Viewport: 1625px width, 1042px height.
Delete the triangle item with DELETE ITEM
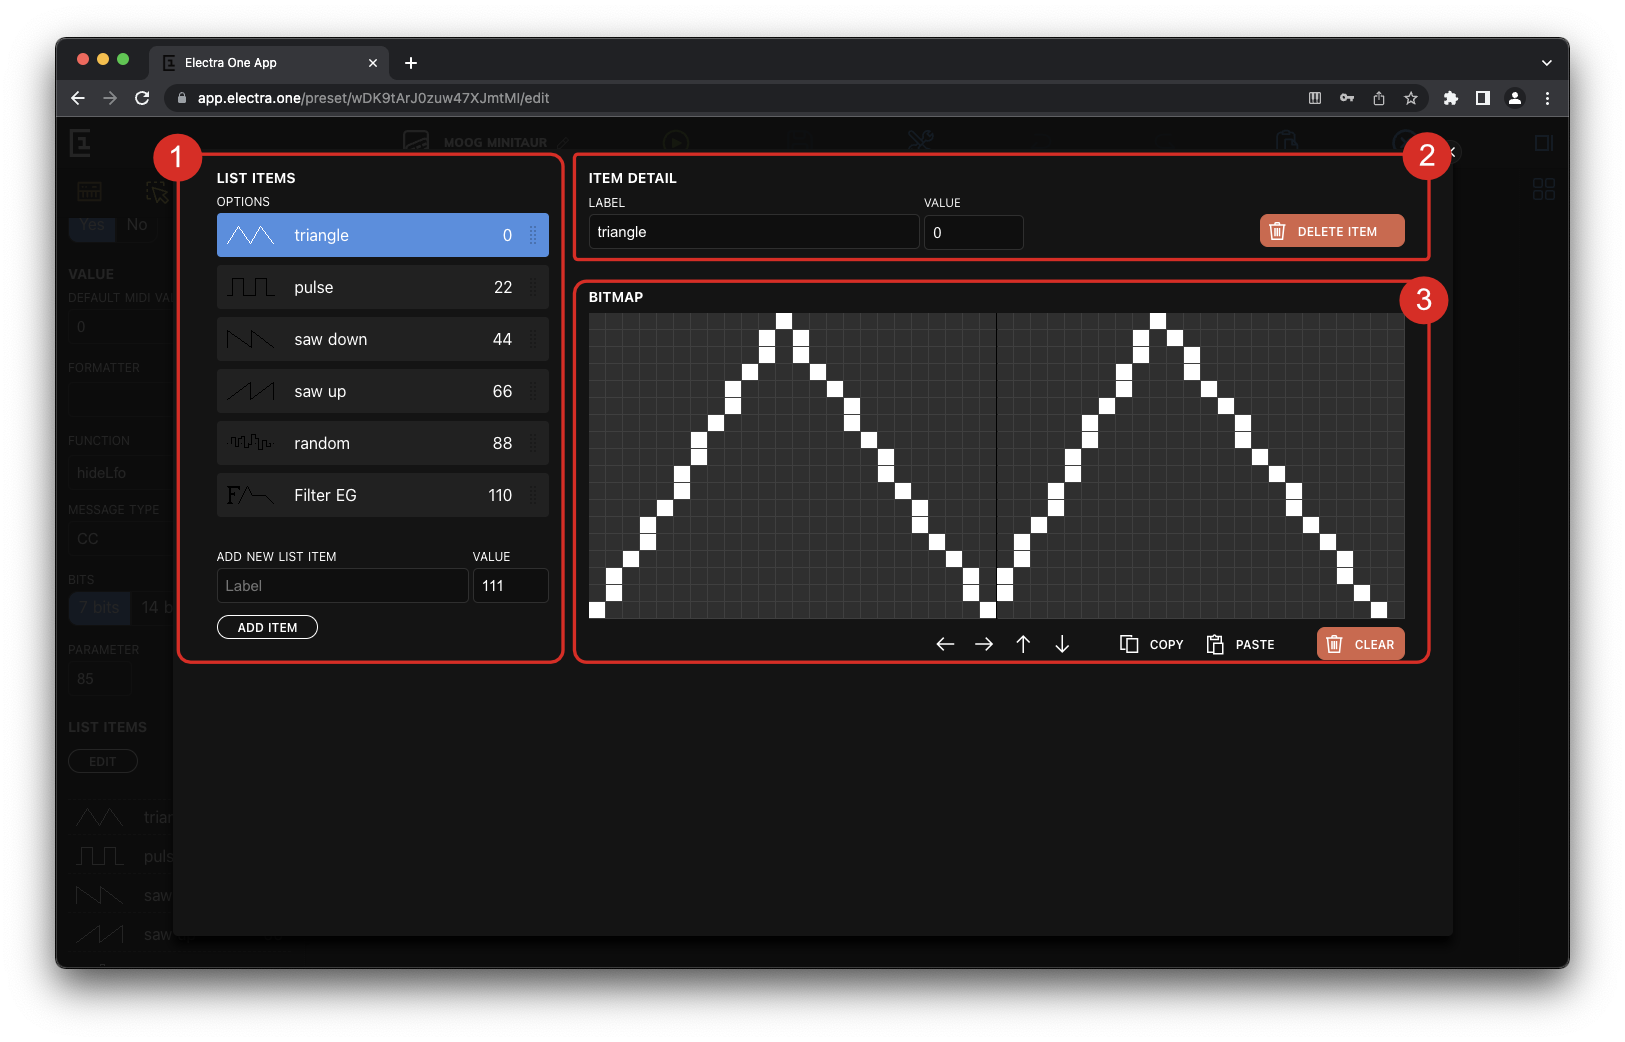tap(1331, 230)
